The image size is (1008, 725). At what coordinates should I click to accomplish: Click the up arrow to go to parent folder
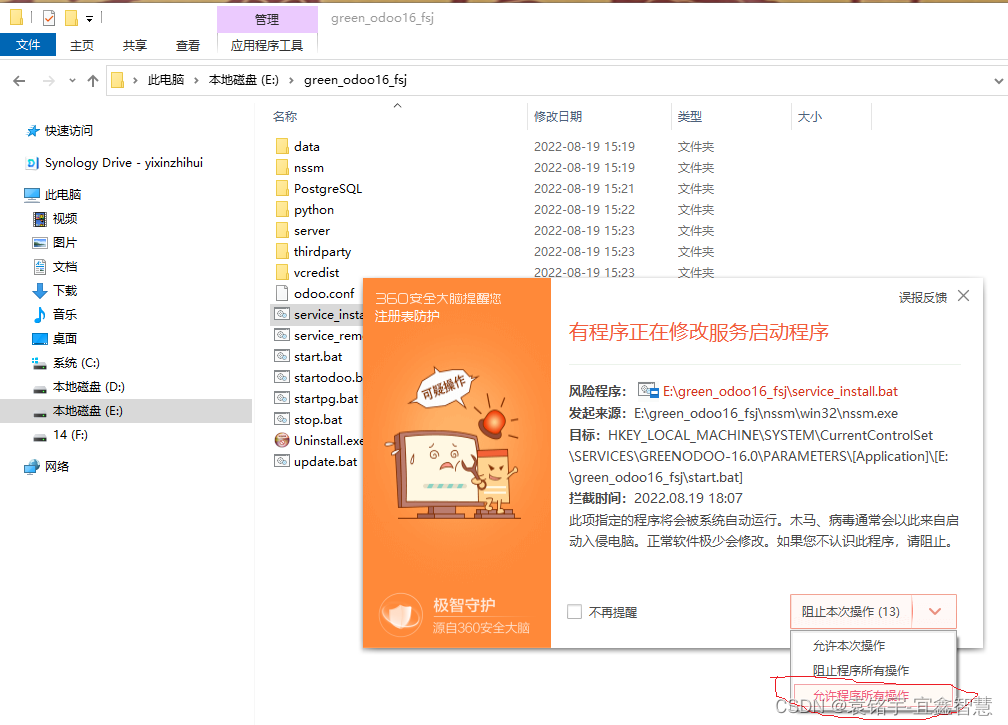(x=92, y=80)
